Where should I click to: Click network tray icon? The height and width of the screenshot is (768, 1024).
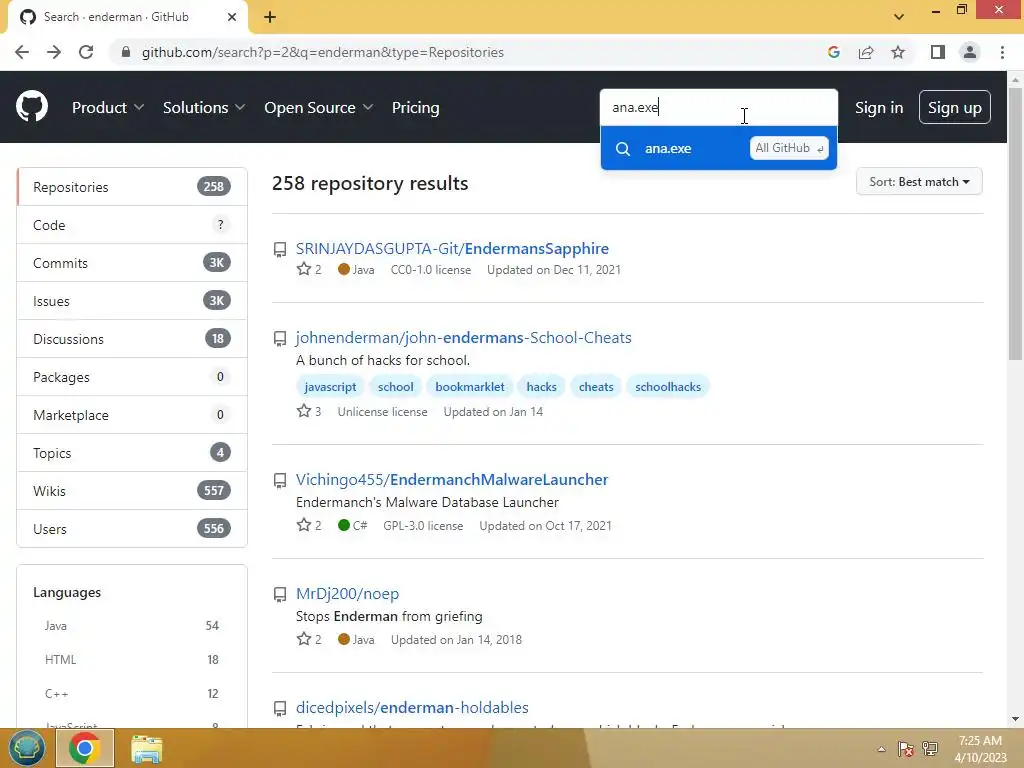[931, 748]
